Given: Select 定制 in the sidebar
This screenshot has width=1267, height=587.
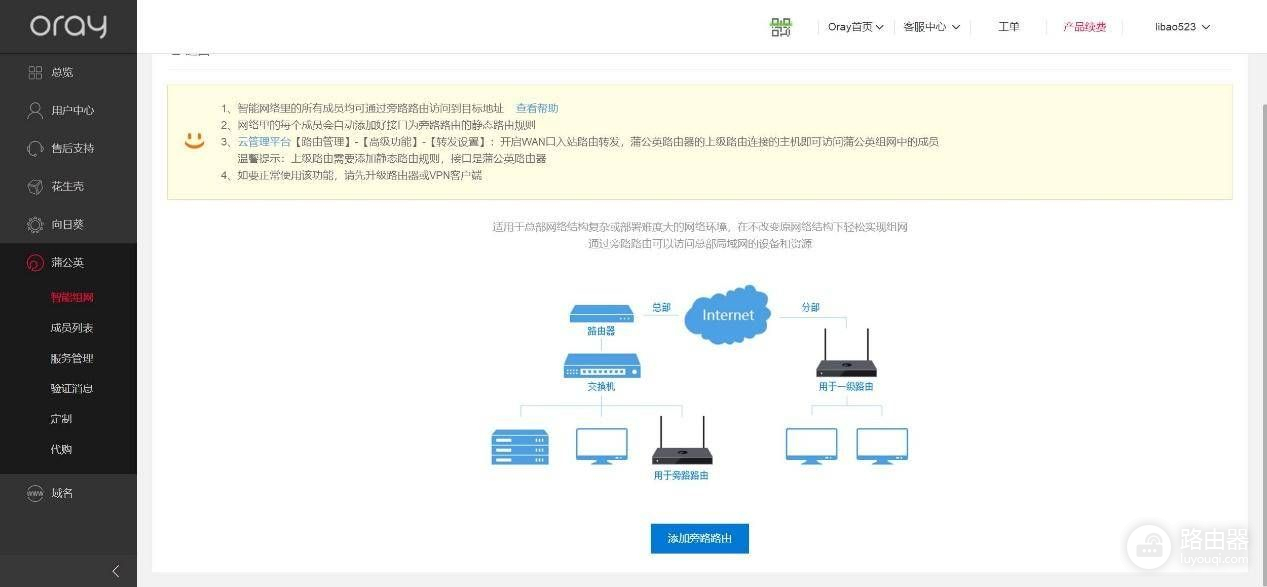Looking at the screenshot, I should (x=61, y=419).
